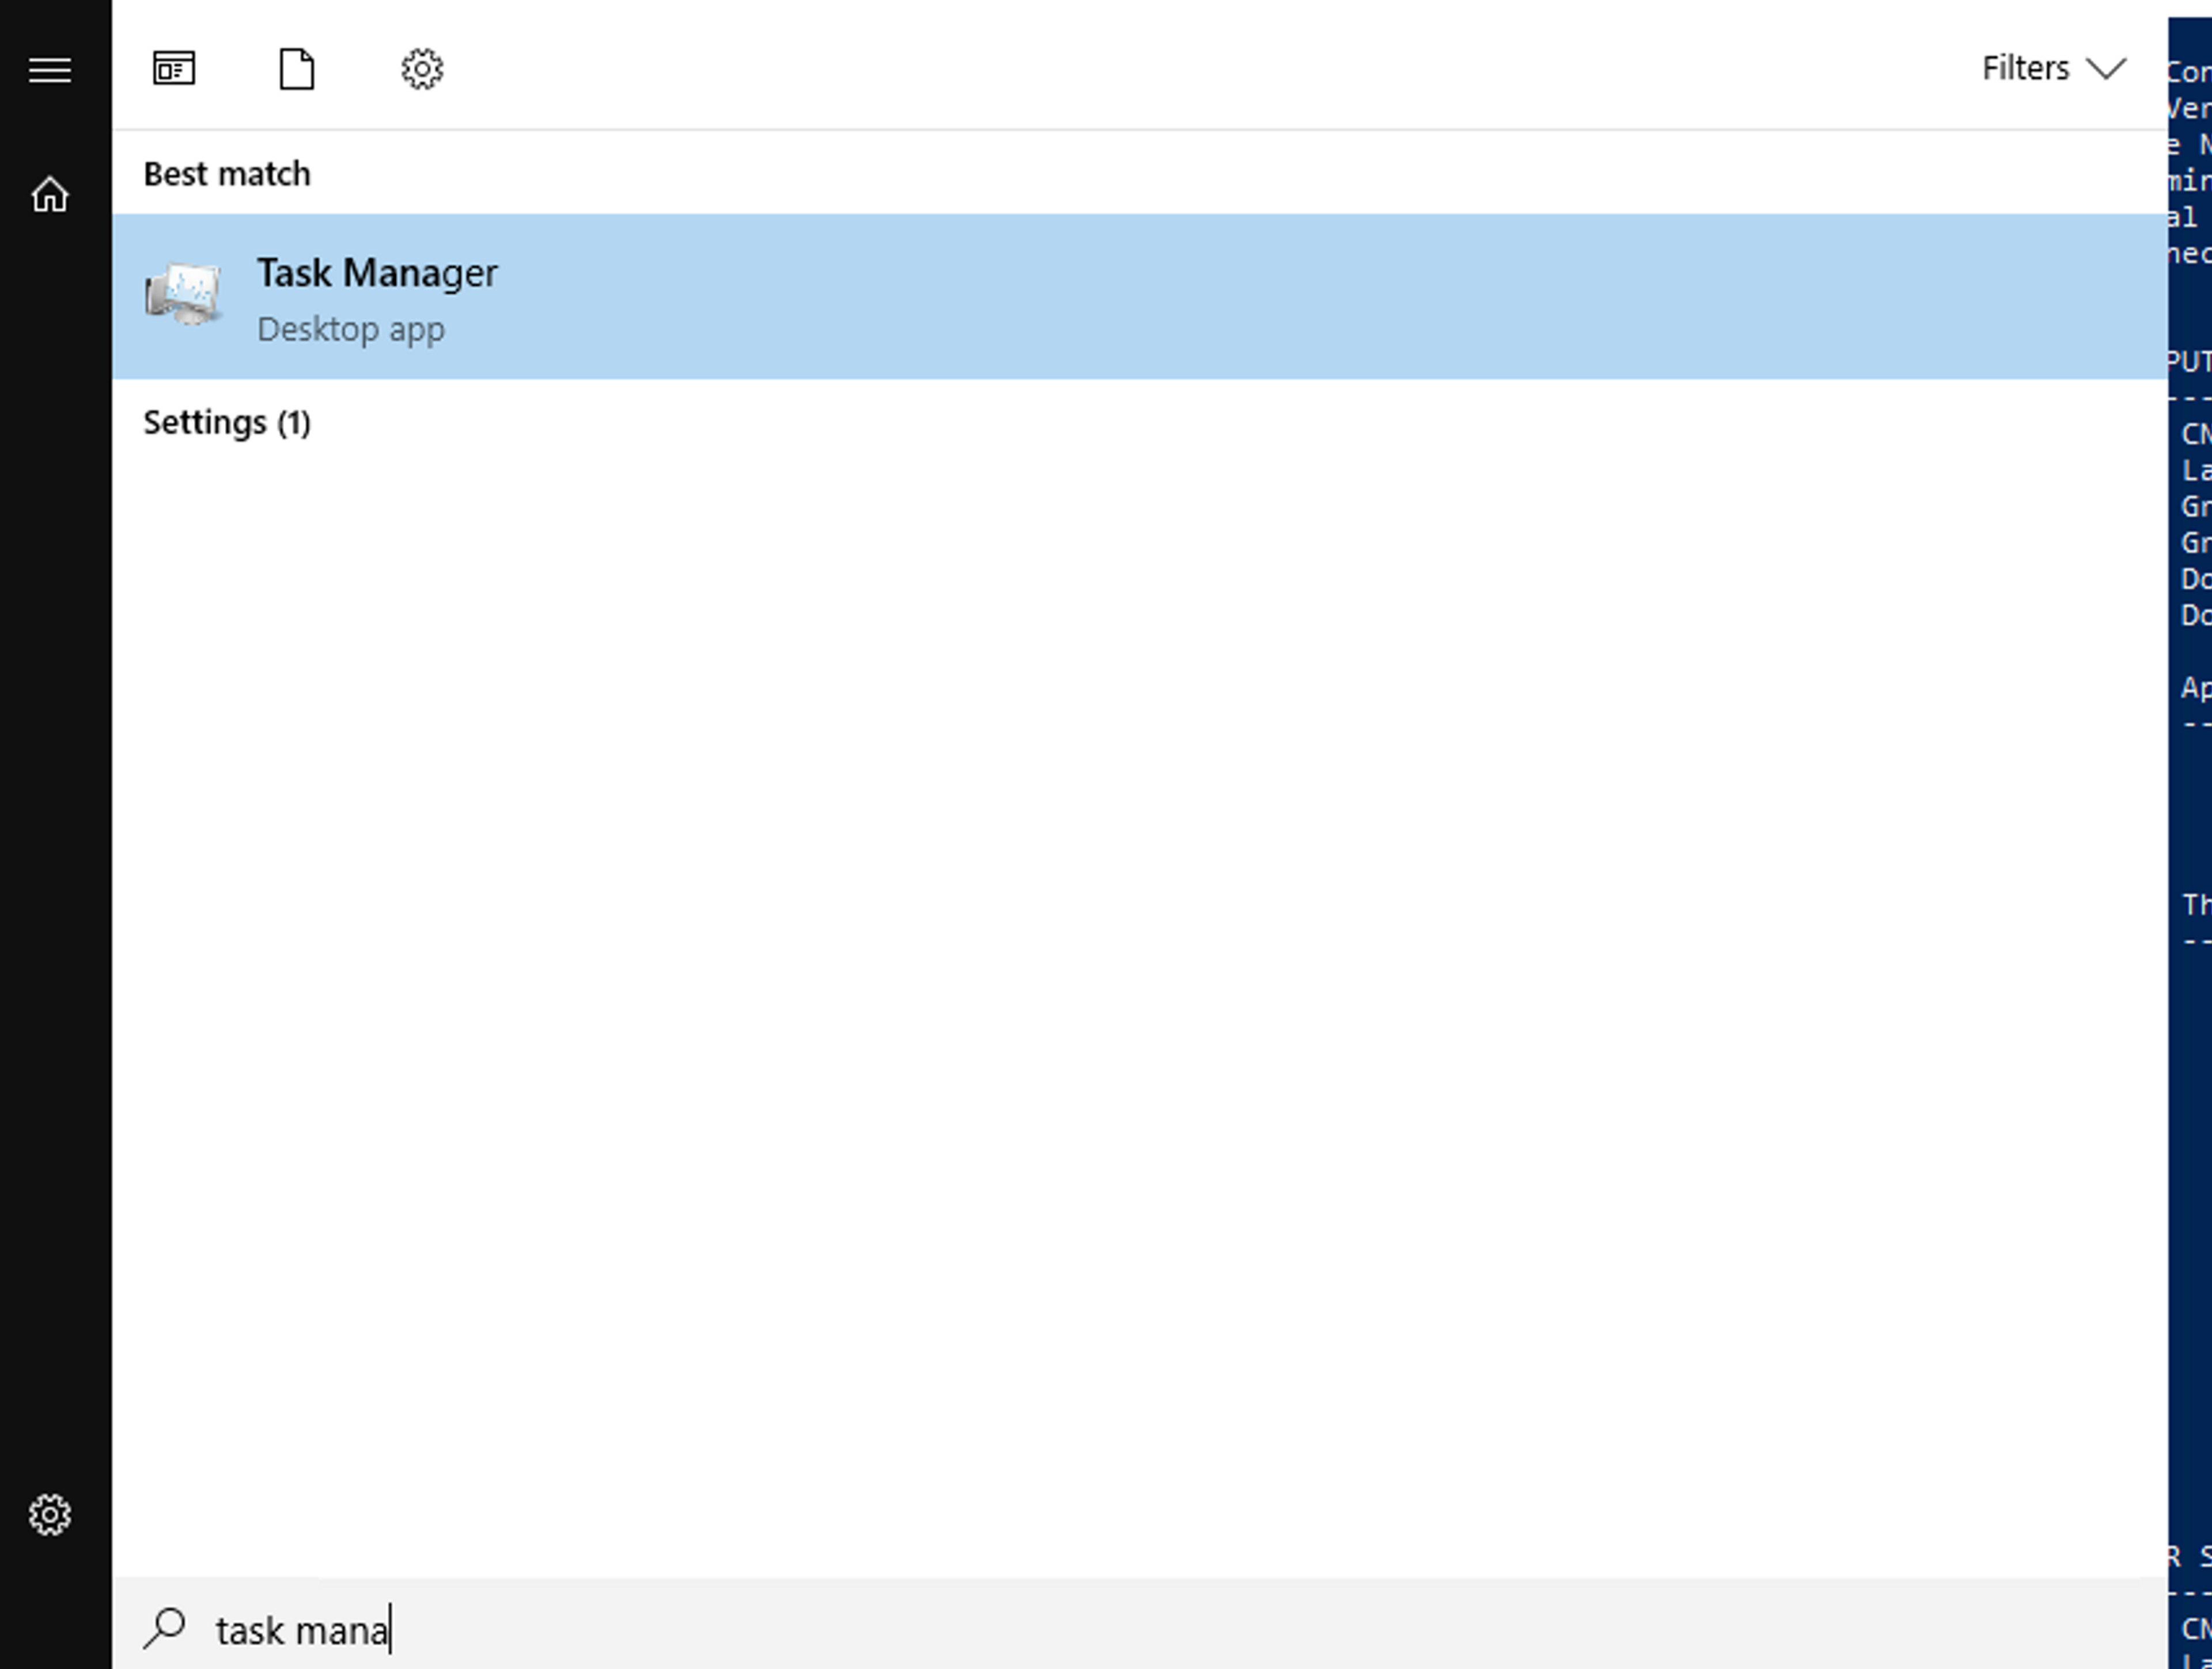
Task: Click the chevron arrow next to Filters
Action: (2106, 69)
